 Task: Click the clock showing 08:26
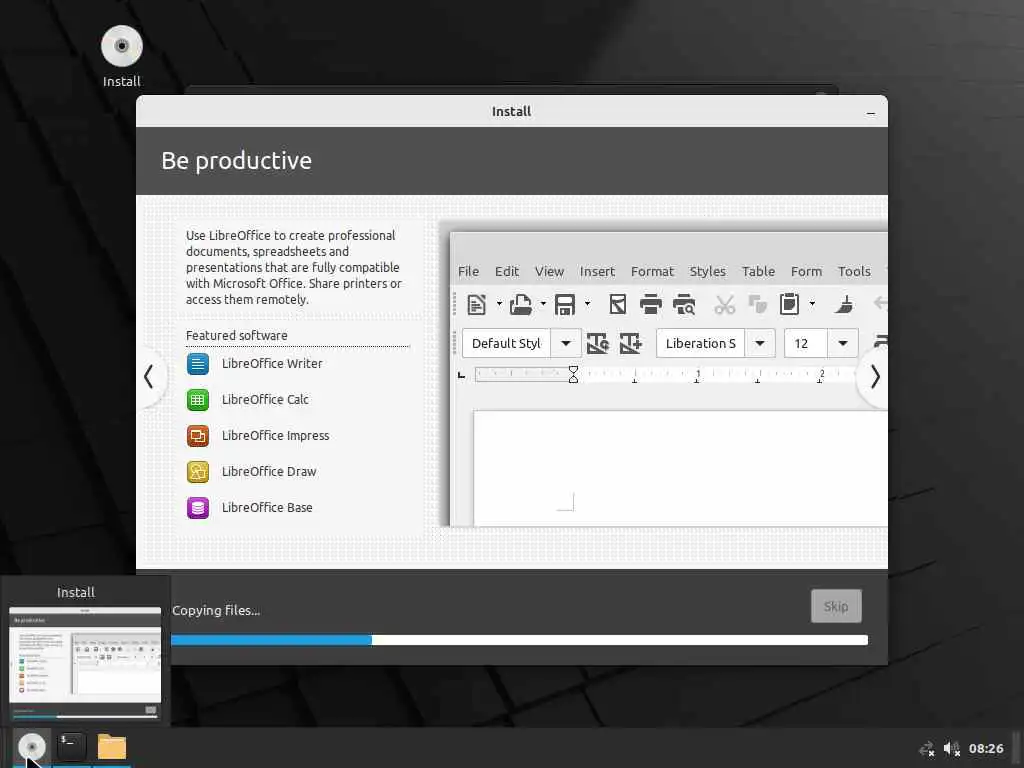[985, 748]
